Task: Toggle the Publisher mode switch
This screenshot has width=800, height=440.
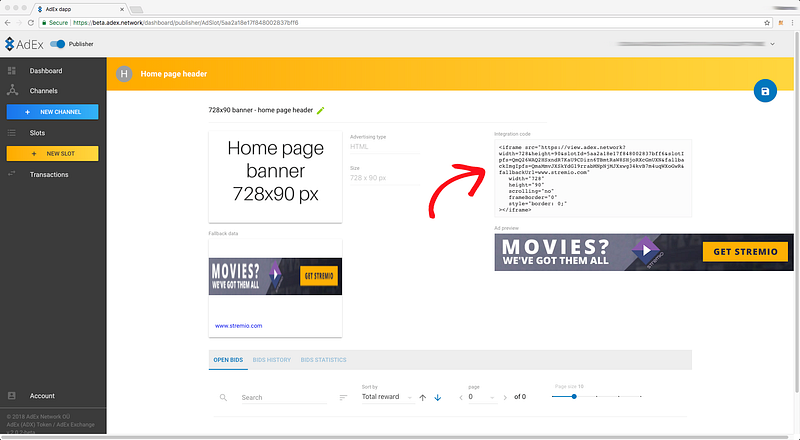Action: pyautogui.click(x=58, y=44)
